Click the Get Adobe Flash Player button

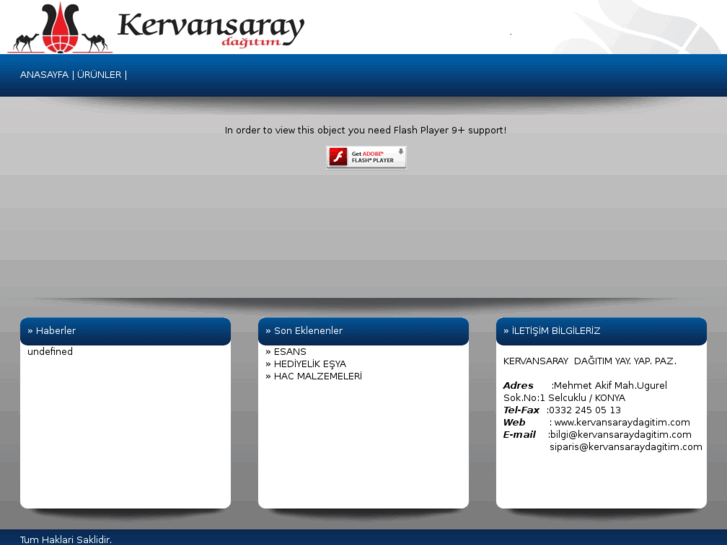(366, 157)
